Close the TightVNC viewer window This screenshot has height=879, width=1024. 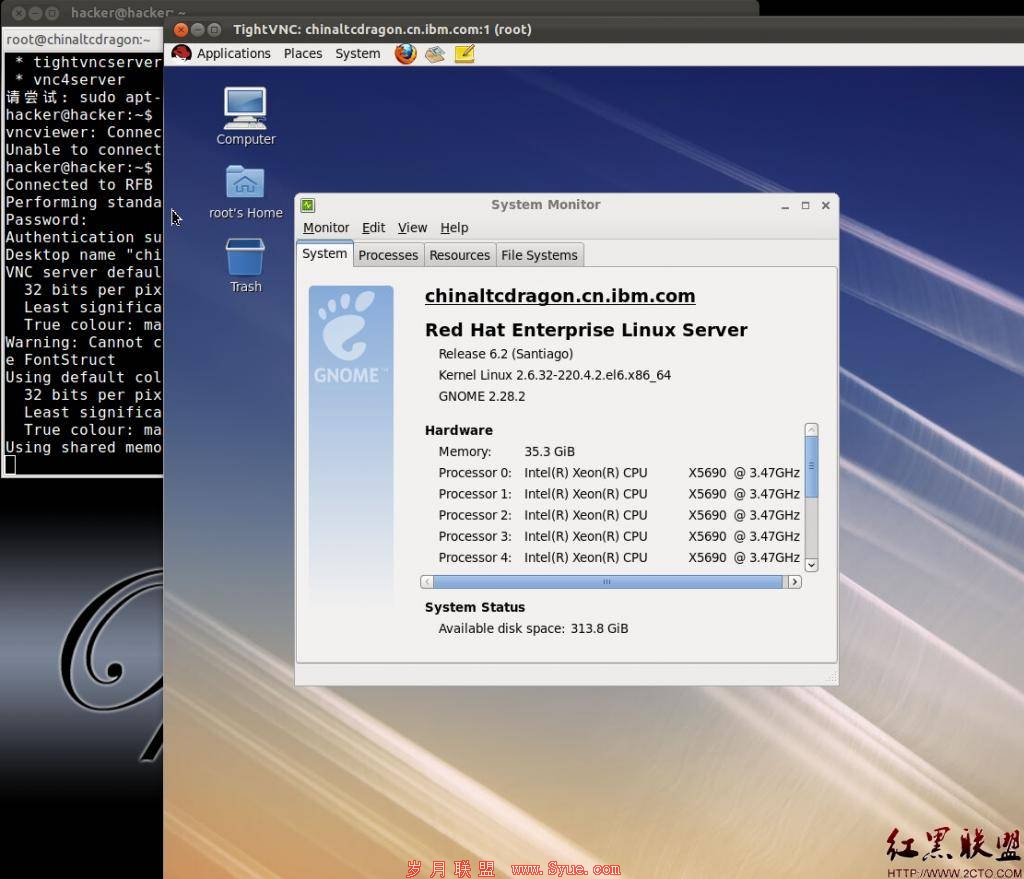click(182, 29)
